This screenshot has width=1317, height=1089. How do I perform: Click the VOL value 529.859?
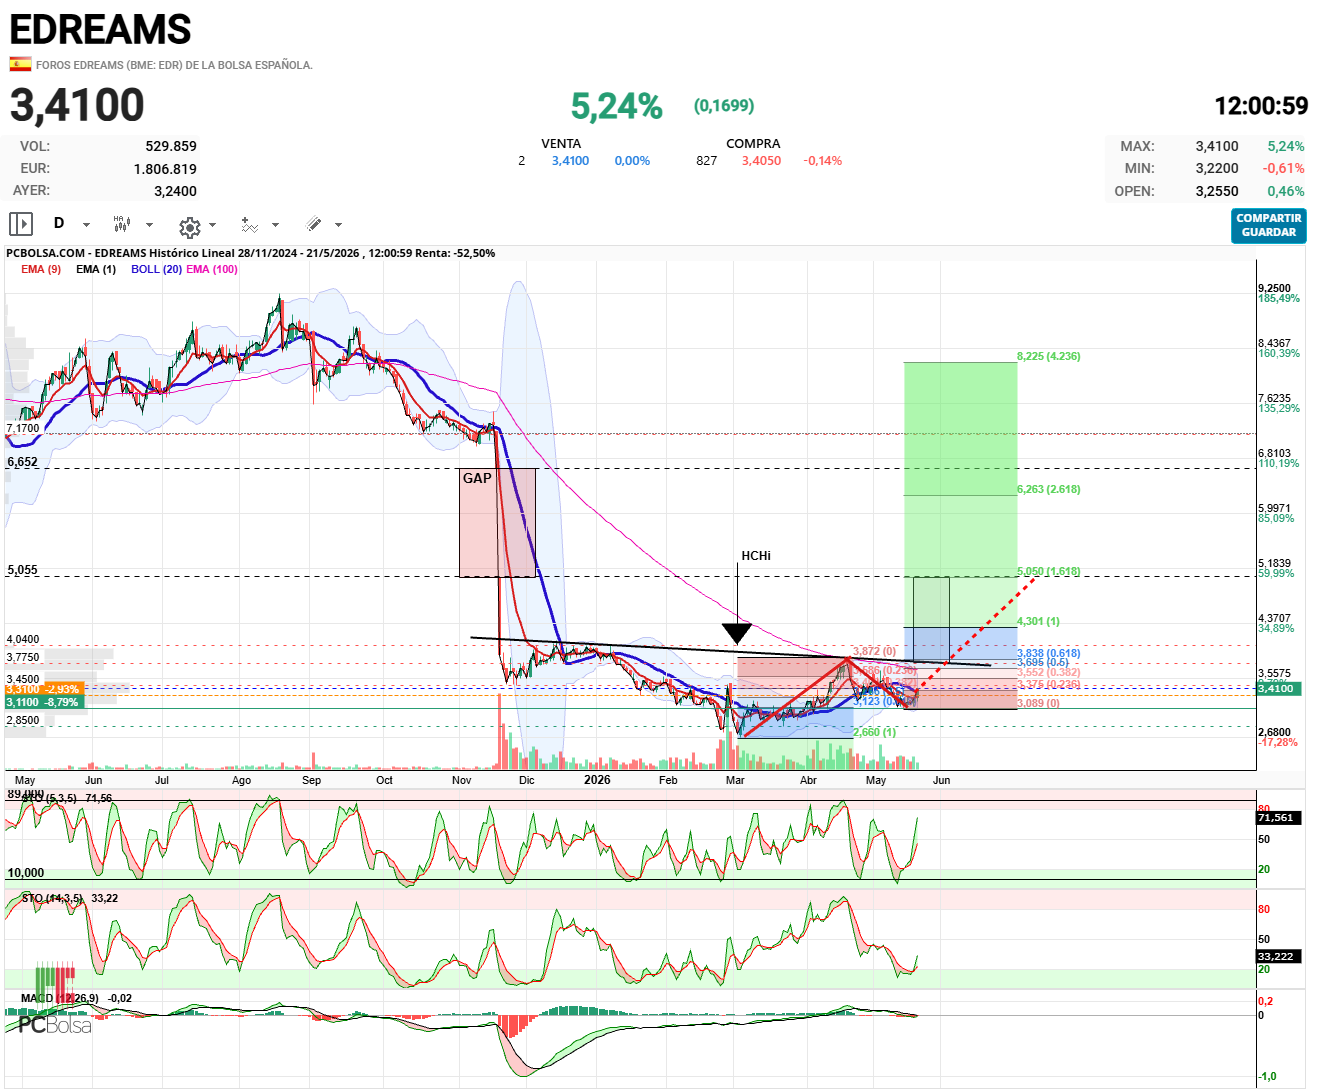171,146
